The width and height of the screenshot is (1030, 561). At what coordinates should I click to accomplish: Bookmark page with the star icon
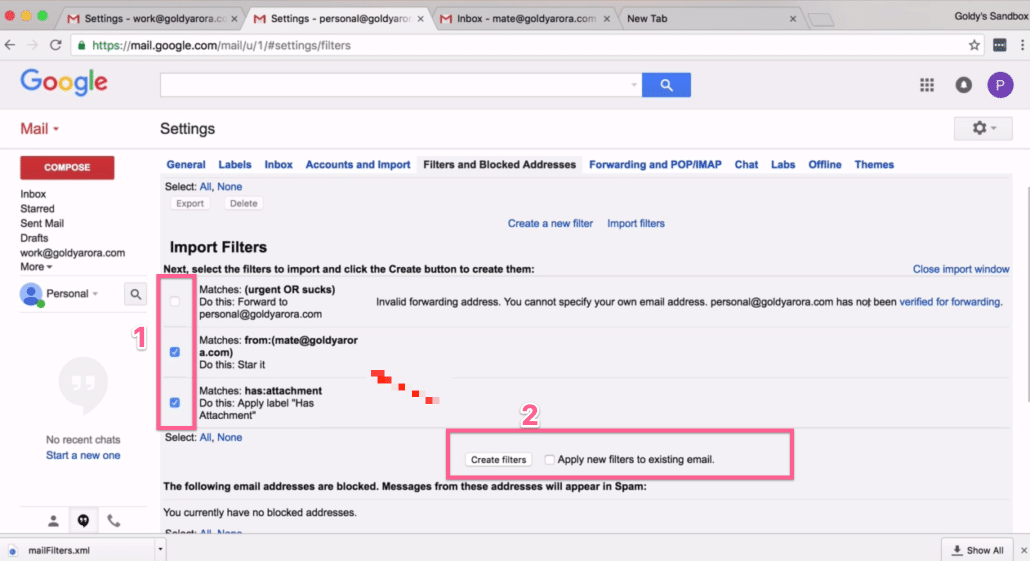pos(974,45)
